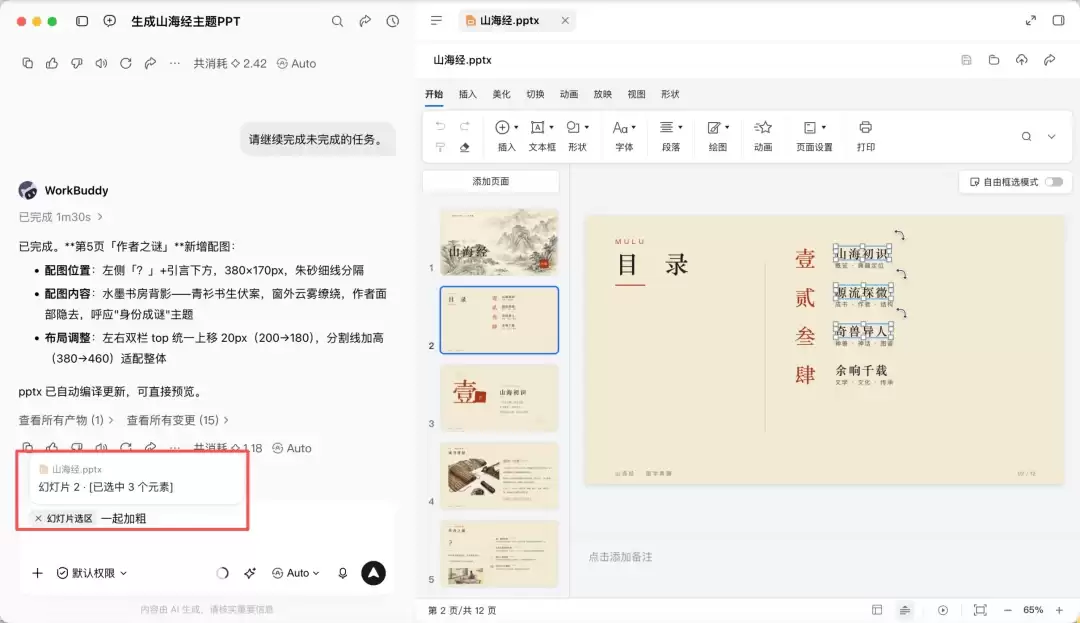1080x623 pixels.
Task: Switch to the 插入 ribbon tab
Action: click(x=468, y=94)
